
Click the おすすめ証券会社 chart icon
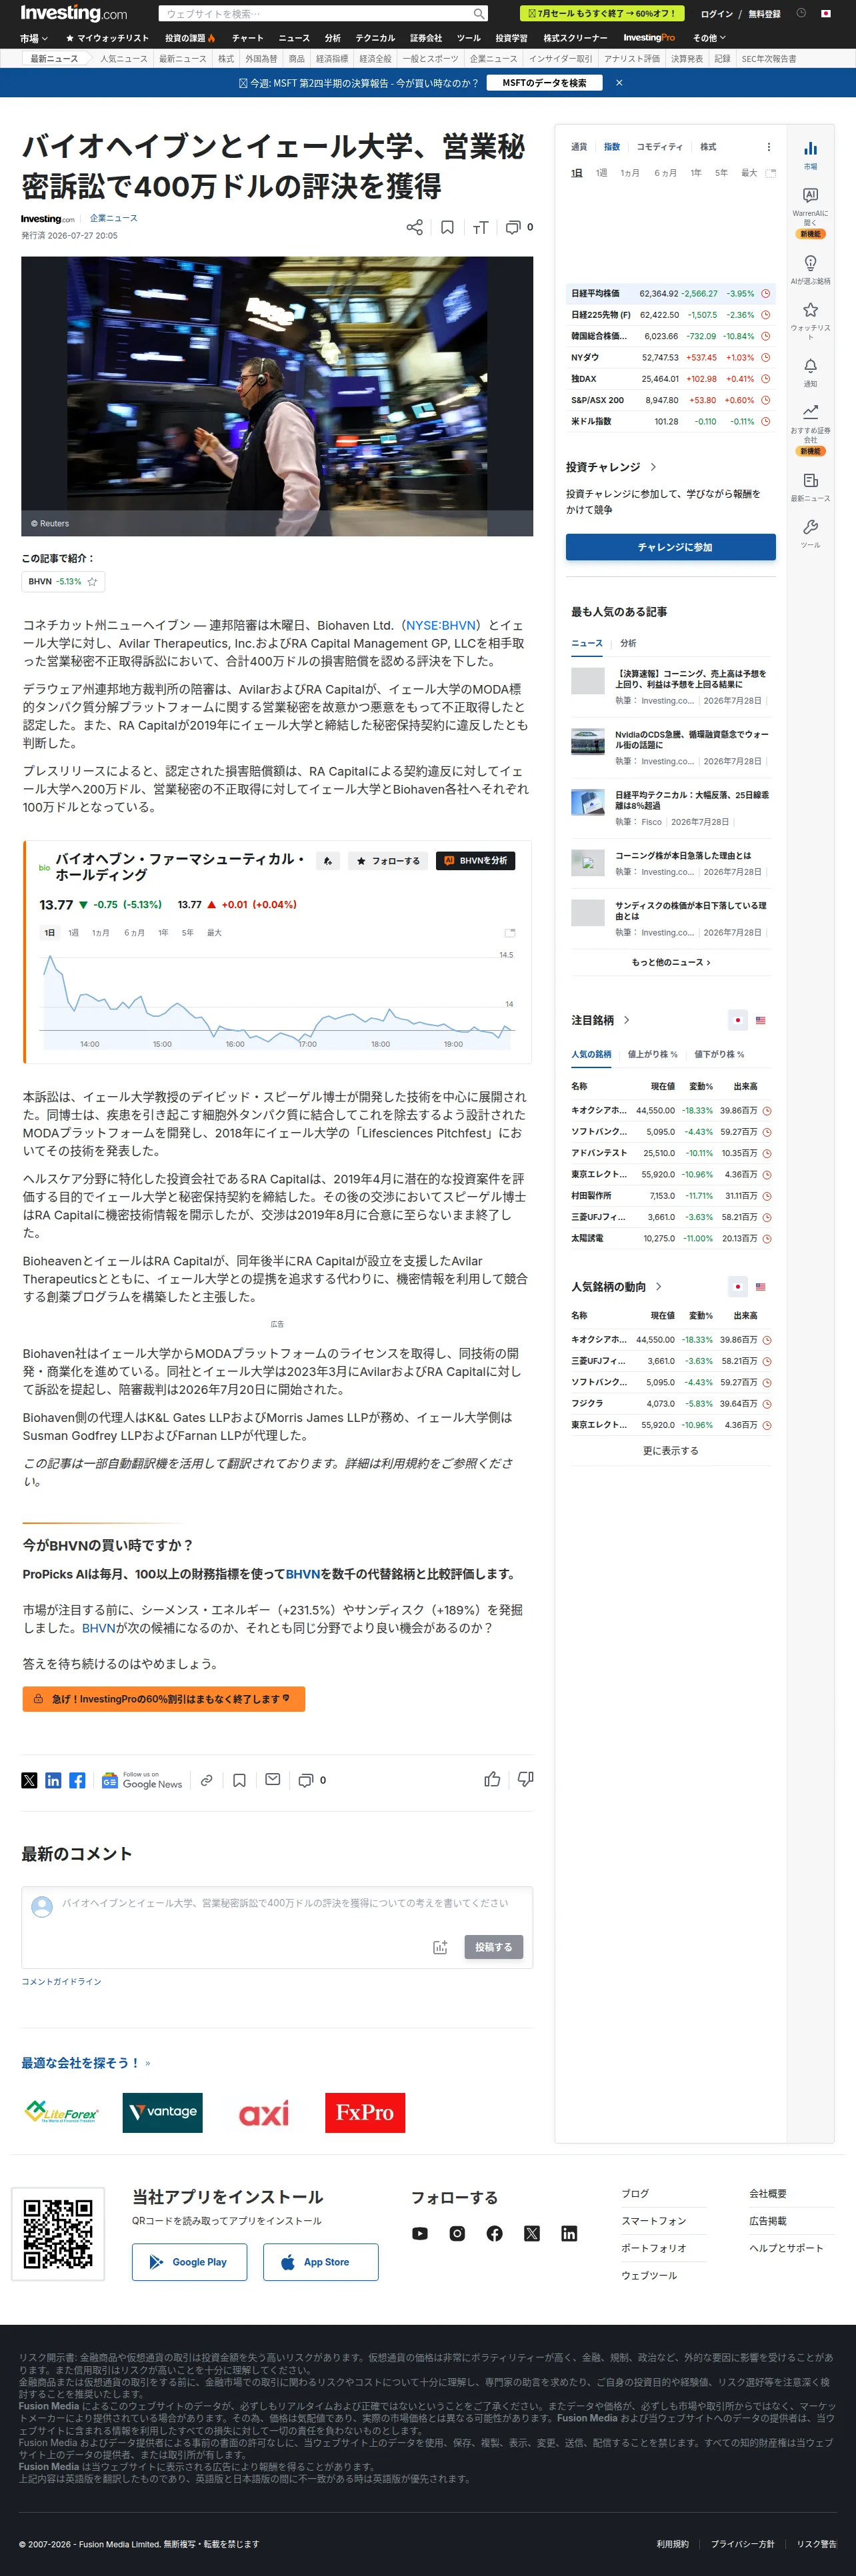810,411
